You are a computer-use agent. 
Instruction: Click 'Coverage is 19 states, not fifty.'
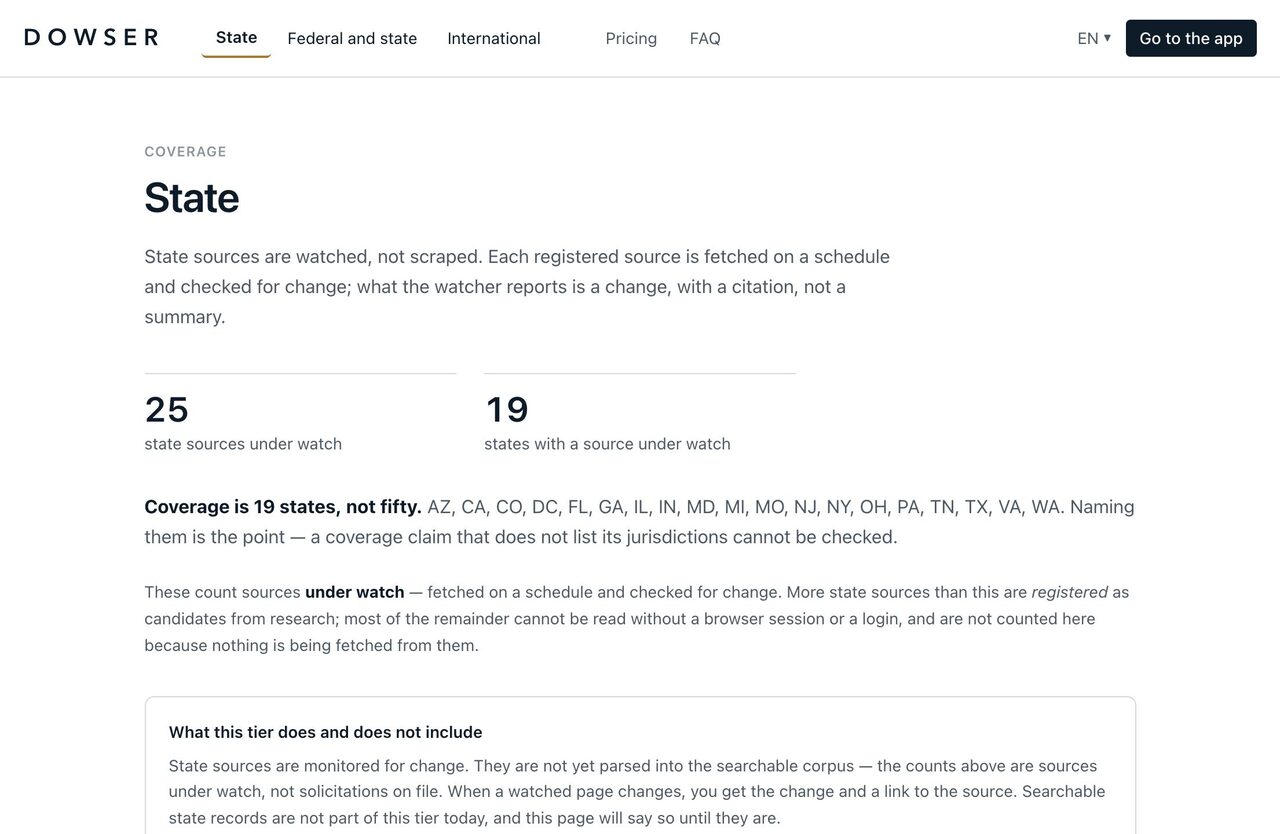pyautogui.click(x=283, y=507)
